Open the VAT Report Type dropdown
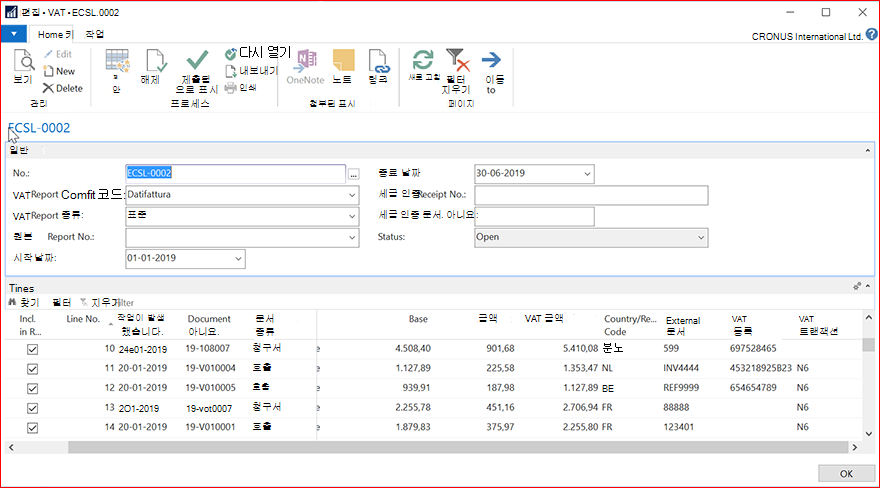This screenshot has height=488, width=880. (x=352, y=216)
